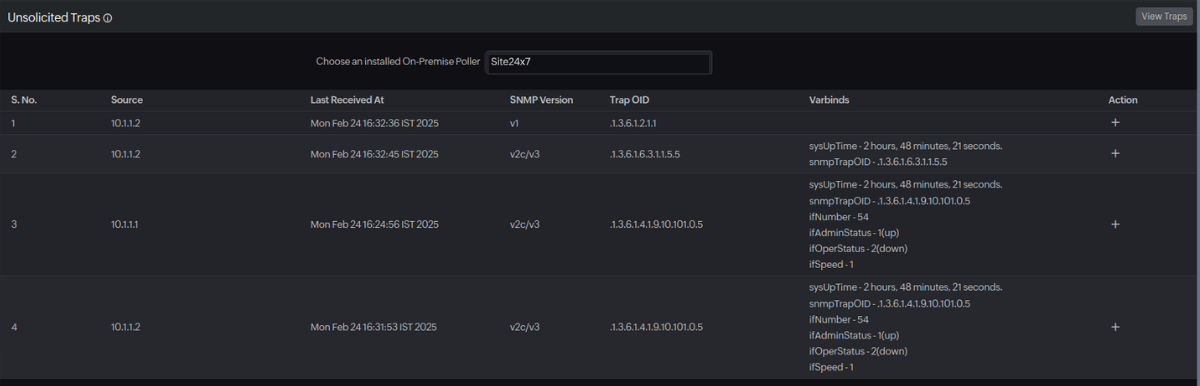Open the View Traps button
1200x386 pixels.
point(1164,16)
